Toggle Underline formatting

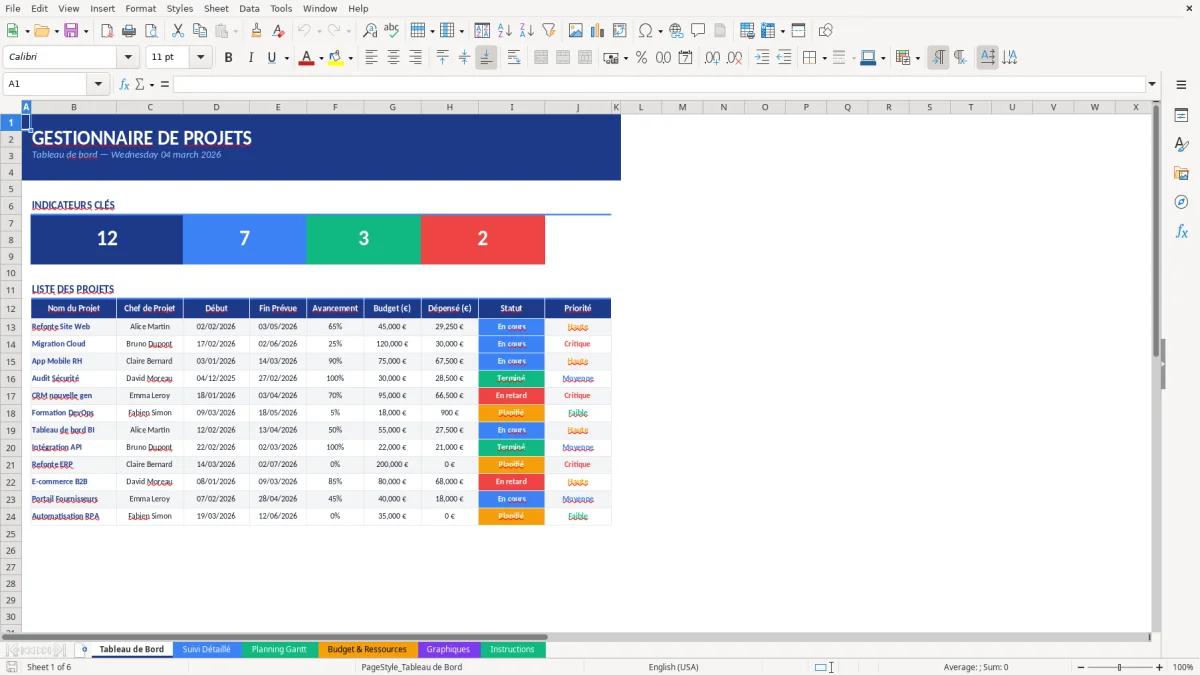271,58
